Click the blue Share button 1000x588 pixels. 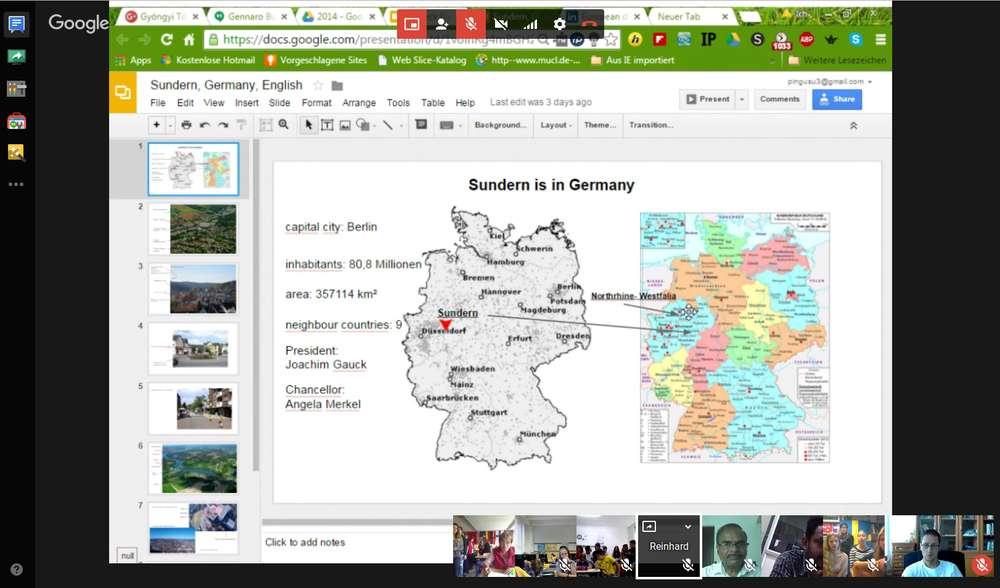[837, 99]
